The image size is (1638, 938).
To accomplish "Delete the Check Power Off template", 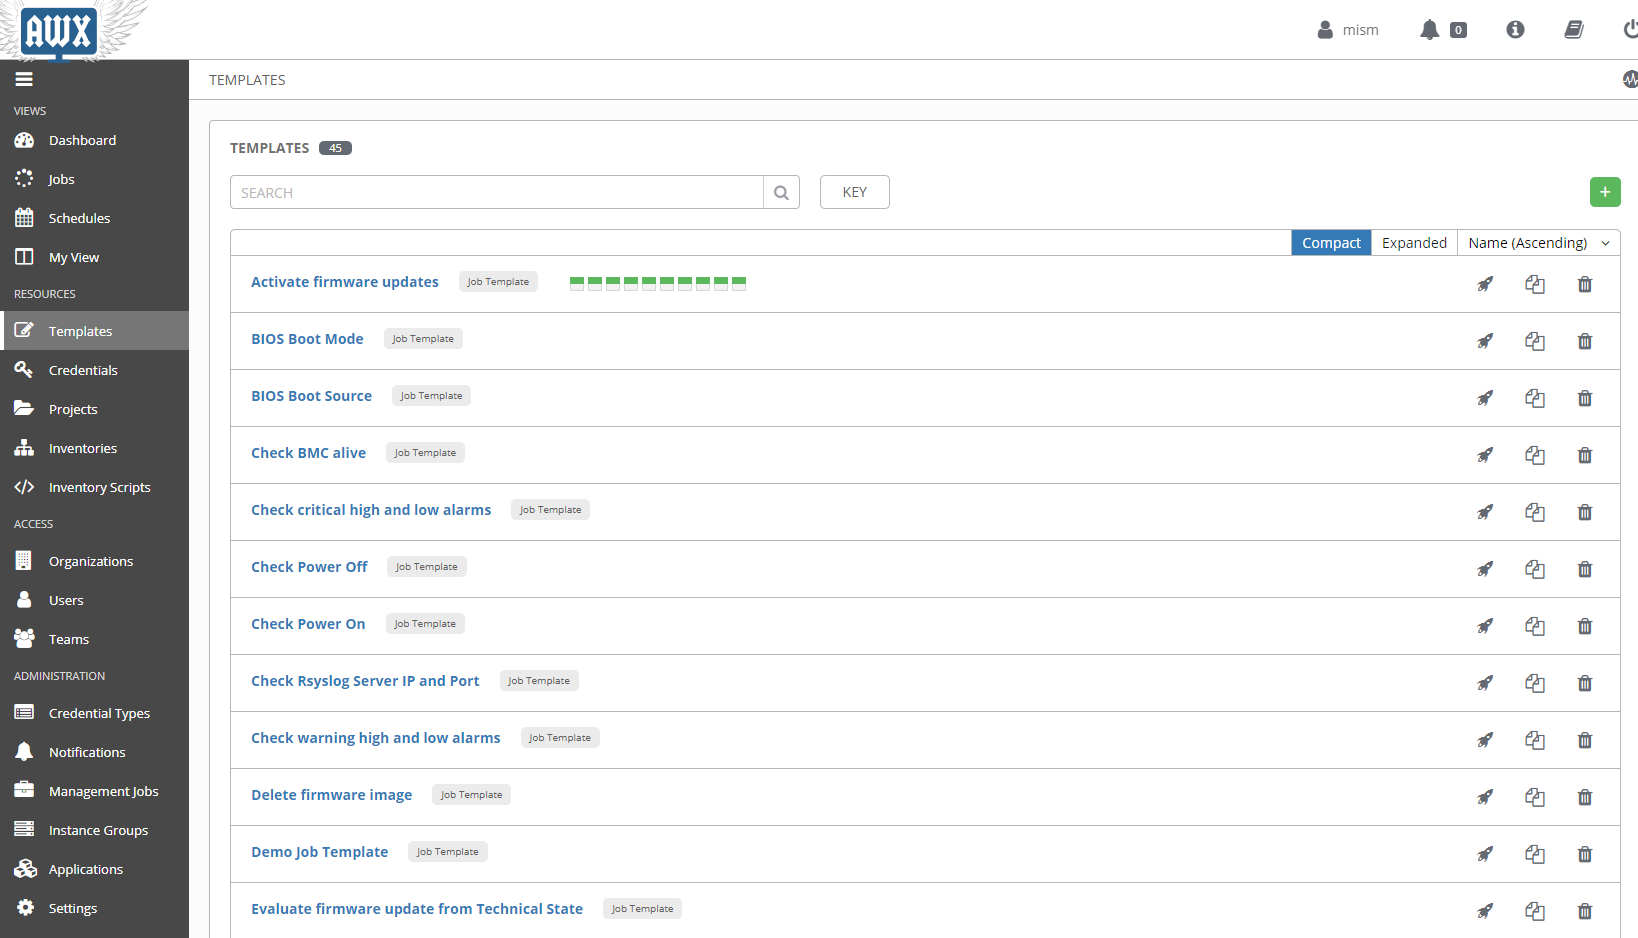I will [x=1585, y=569].
